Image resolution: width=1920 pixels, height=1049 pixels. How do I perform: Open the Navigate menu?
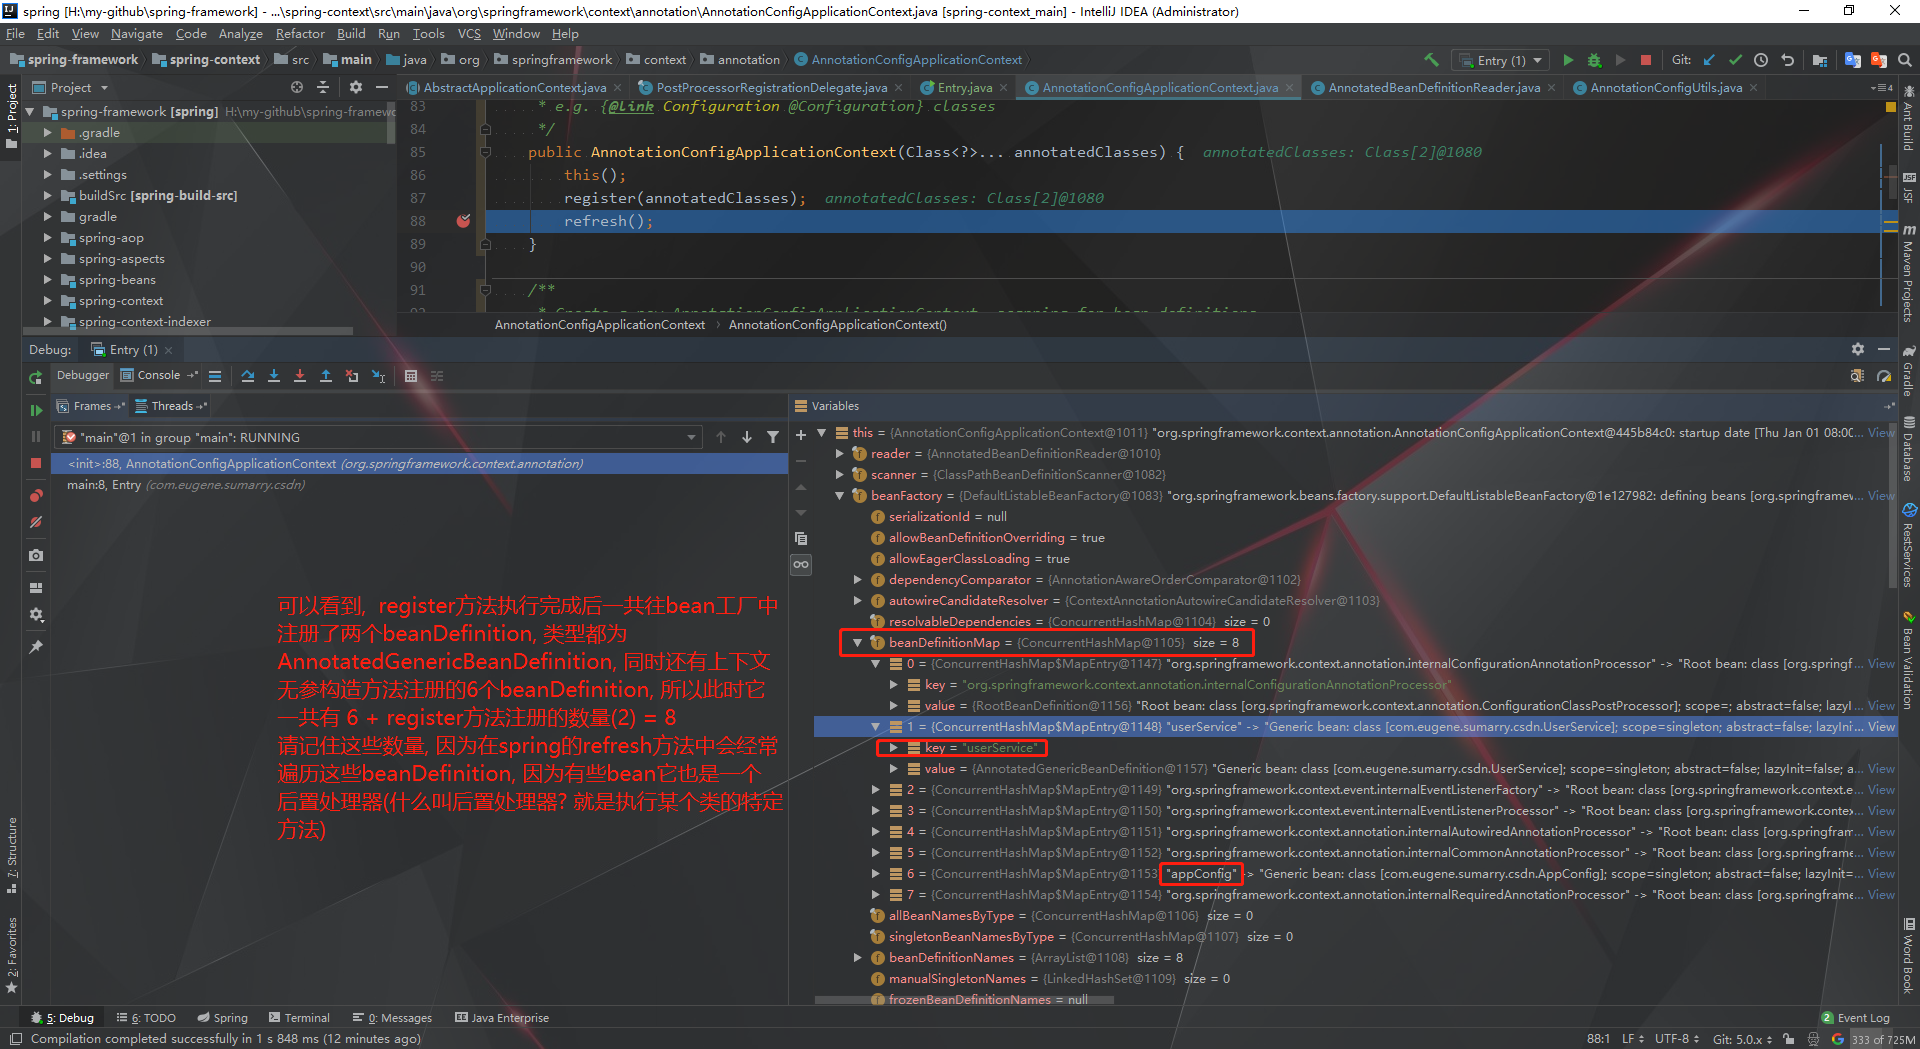137,34
